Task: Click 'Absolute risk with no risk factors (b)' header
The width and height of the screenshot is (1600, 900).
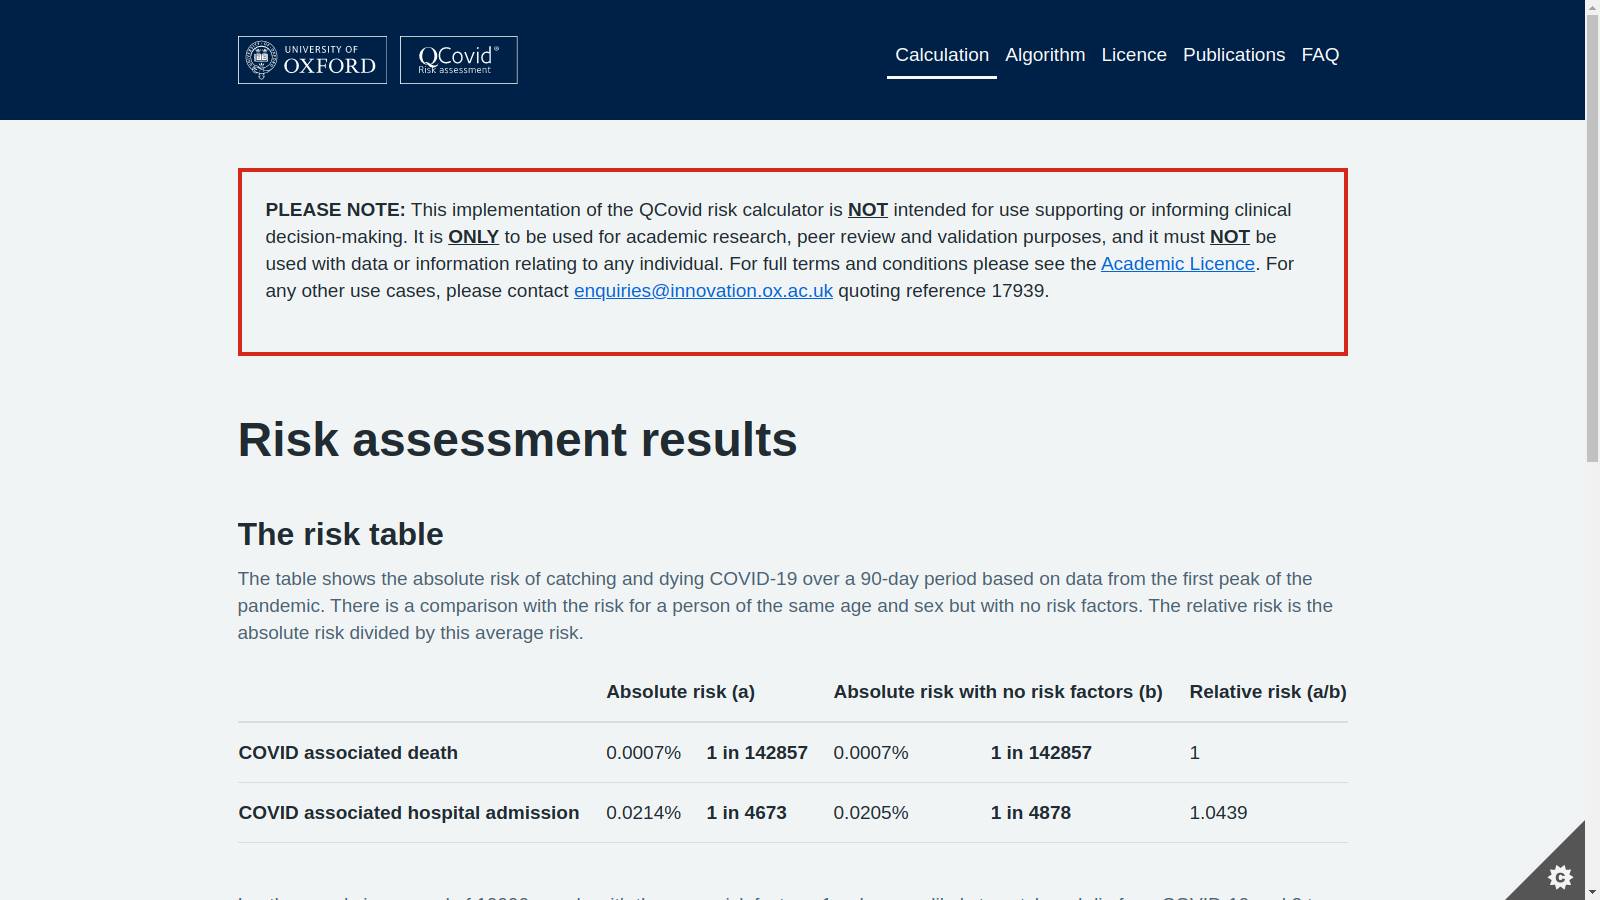Action: 998,692
